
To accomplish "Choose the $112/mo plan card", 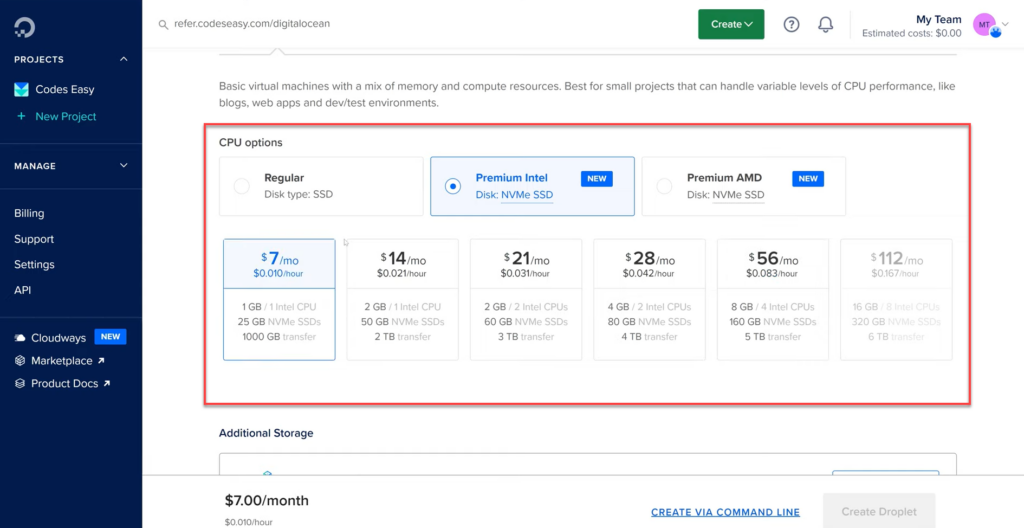I will [896, 299].
